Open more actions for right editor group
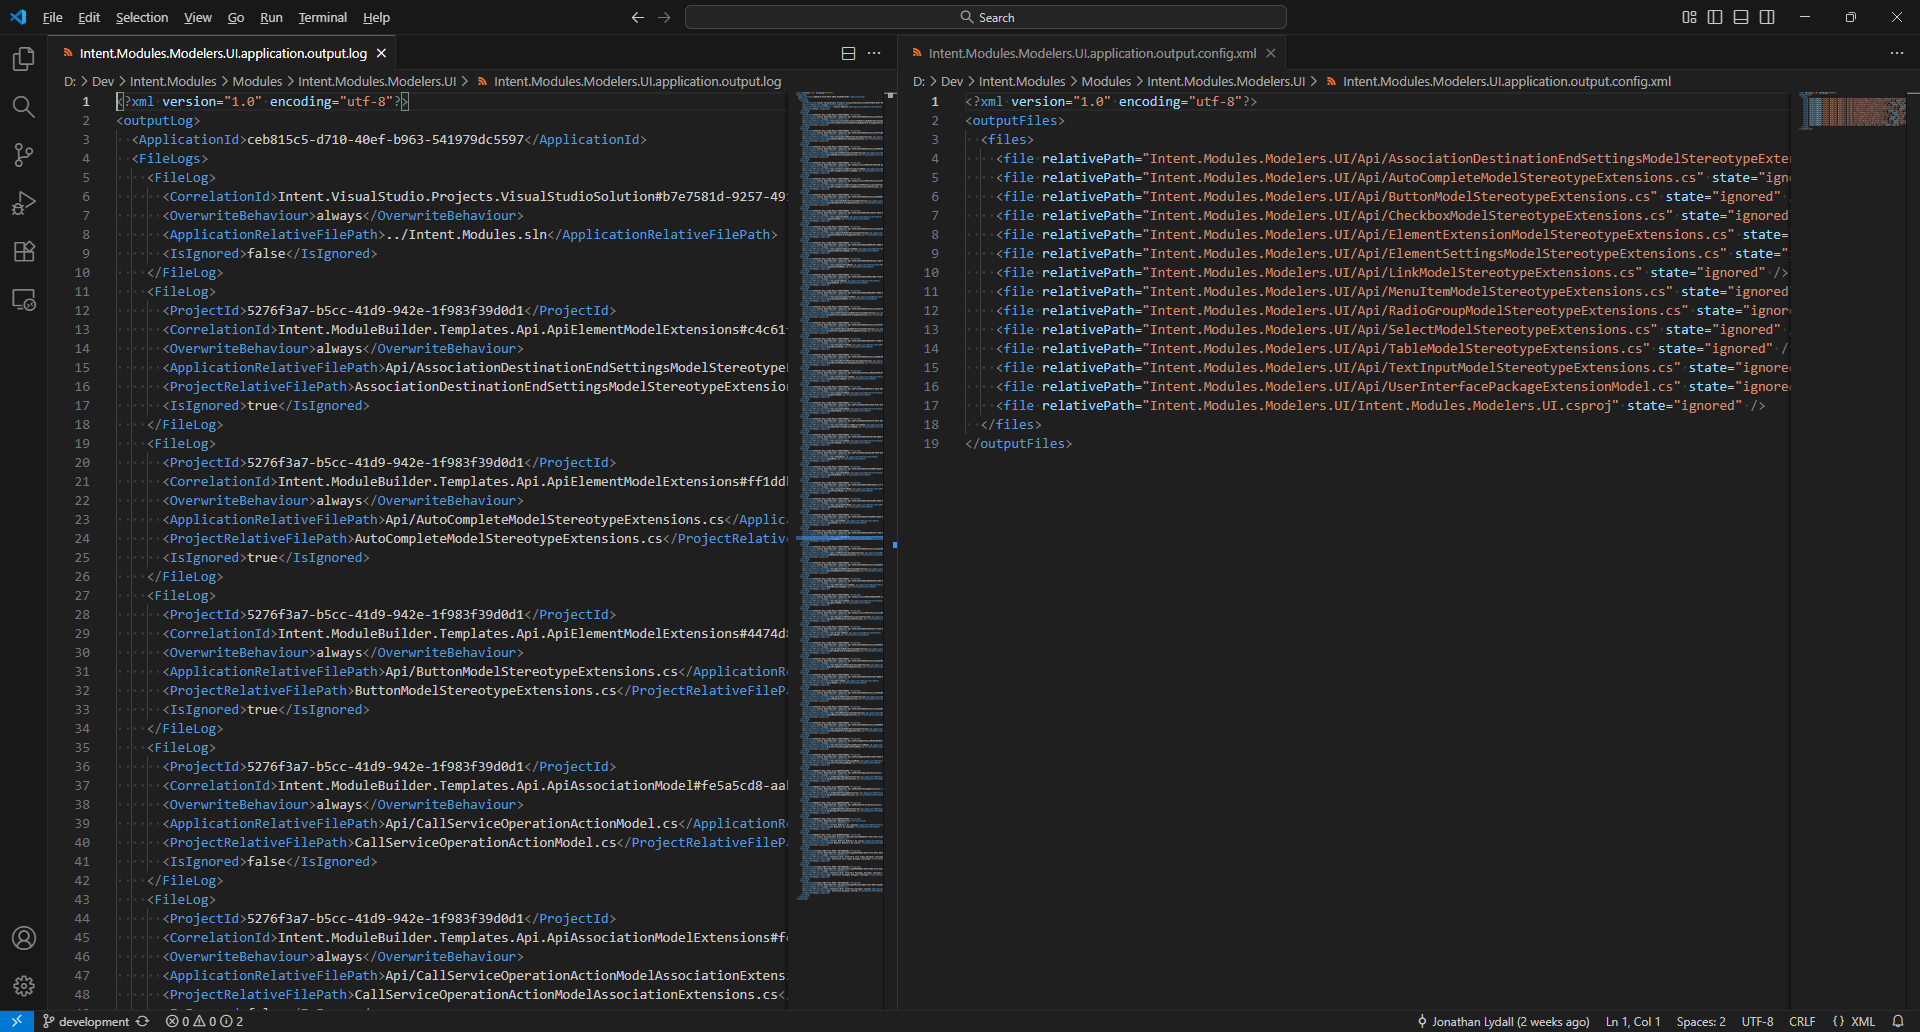The height and width of the screenshot is (1032, 1920). pyautogui.click(x=1897, y=53)
